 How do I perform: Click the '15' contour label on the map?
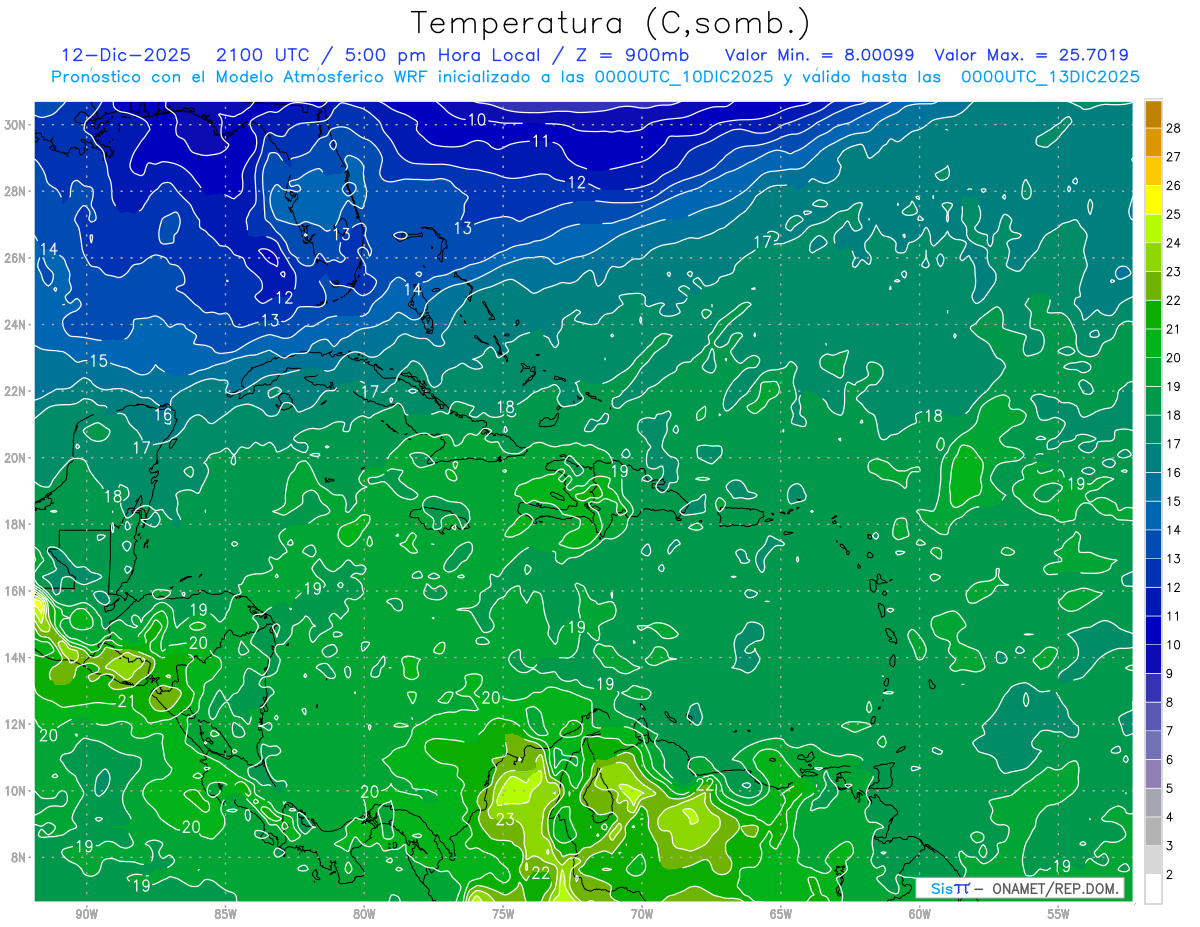point(98,361)
